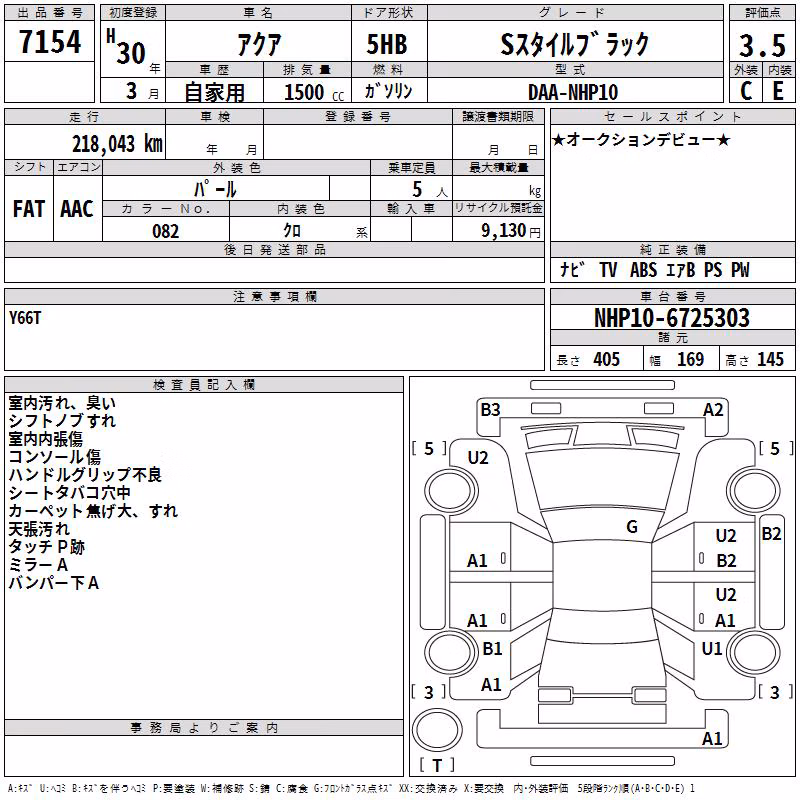Click displacement value 1500 cc
800x800 pixels.
click(314, 92)
